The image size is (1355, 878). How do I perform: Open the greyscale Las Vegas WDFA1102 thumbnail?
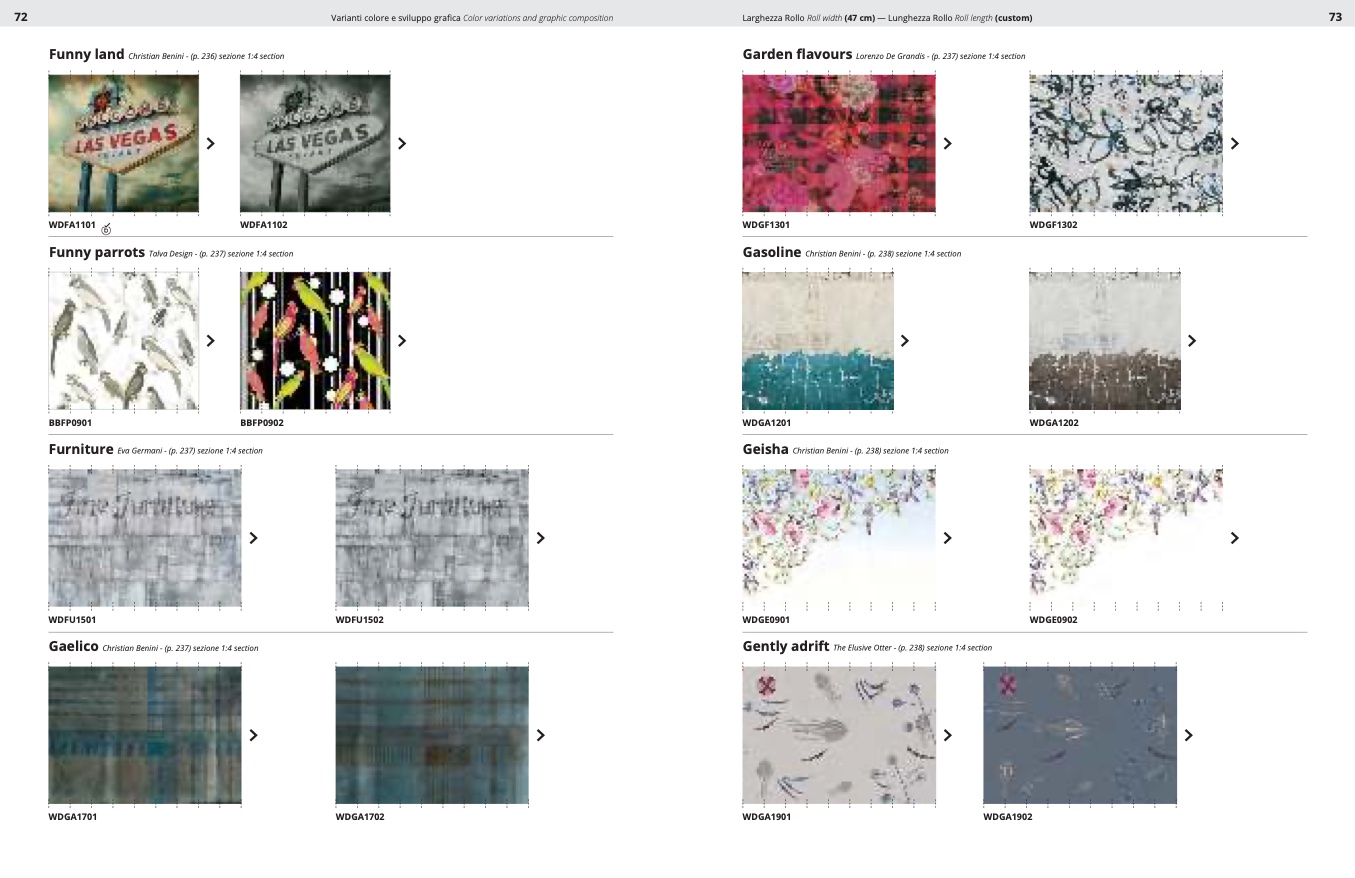click(315, 143)
